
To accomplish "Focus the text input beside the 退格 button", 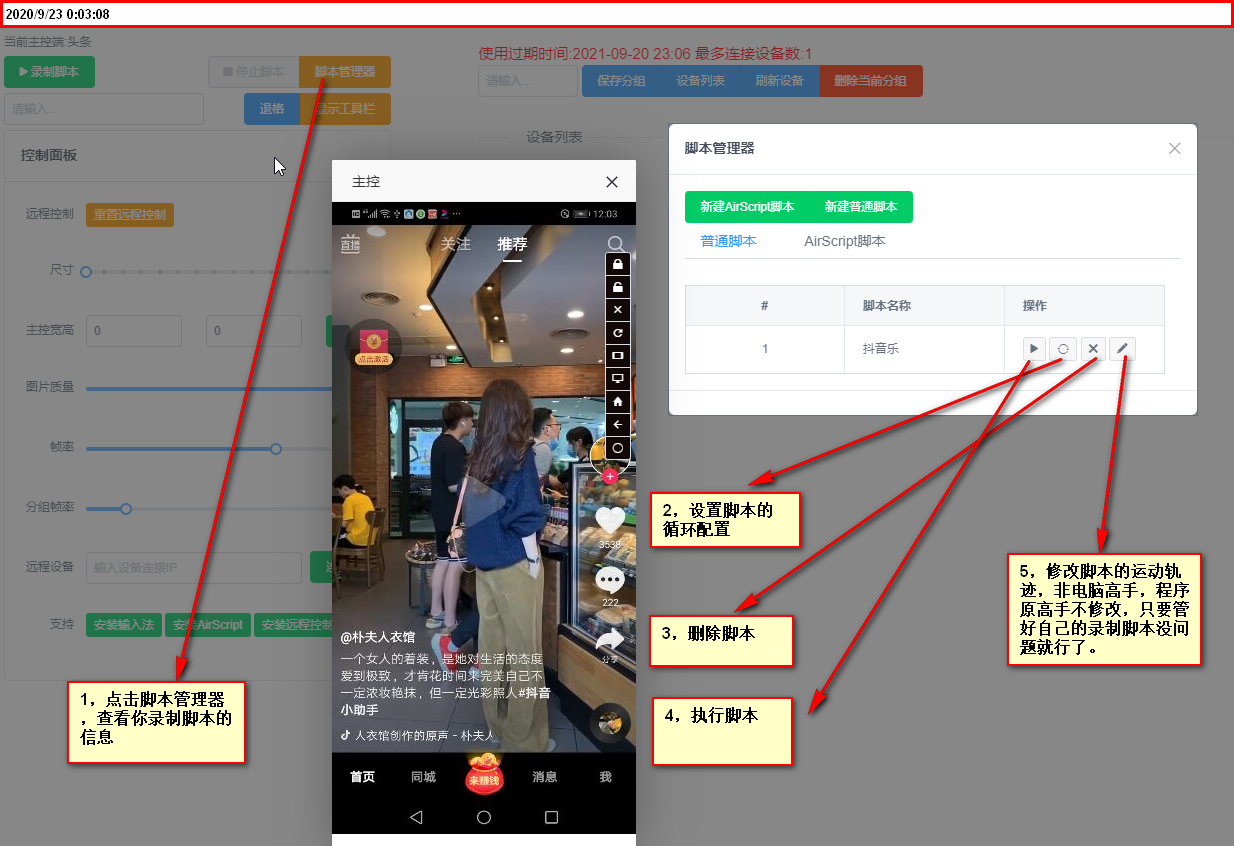I will click(x=104, y=109).
